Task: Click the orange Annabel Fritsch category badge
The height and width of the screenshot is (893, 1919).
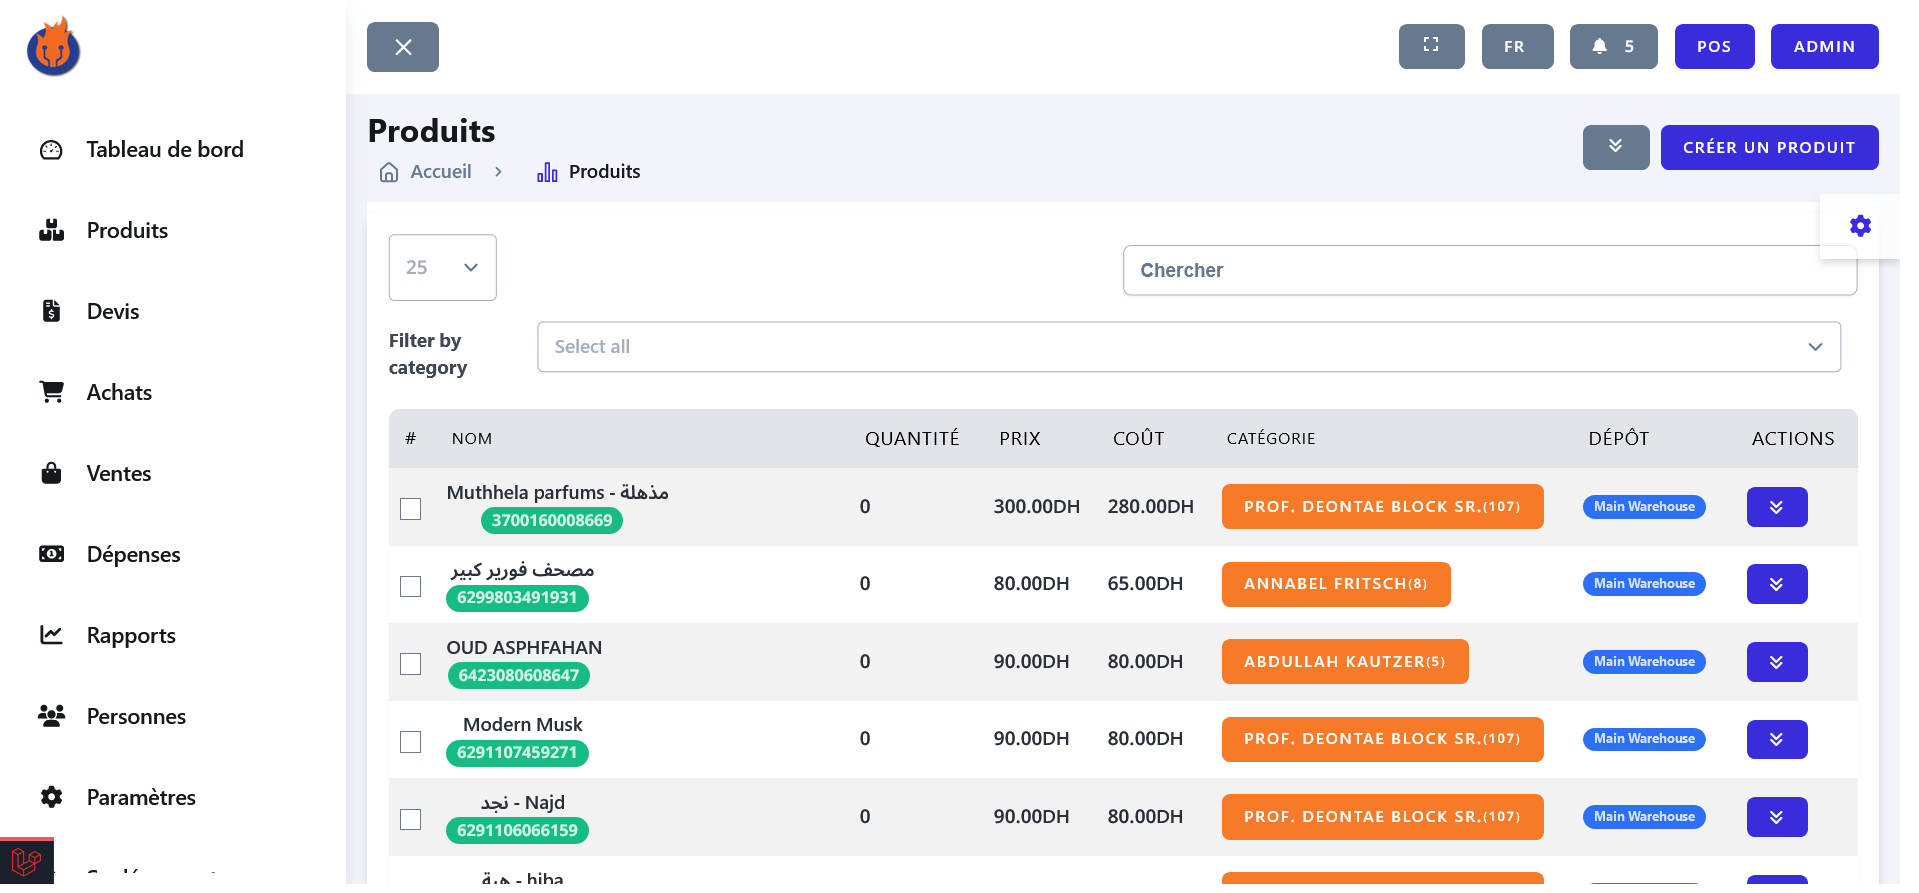Action: point(1335,584)
